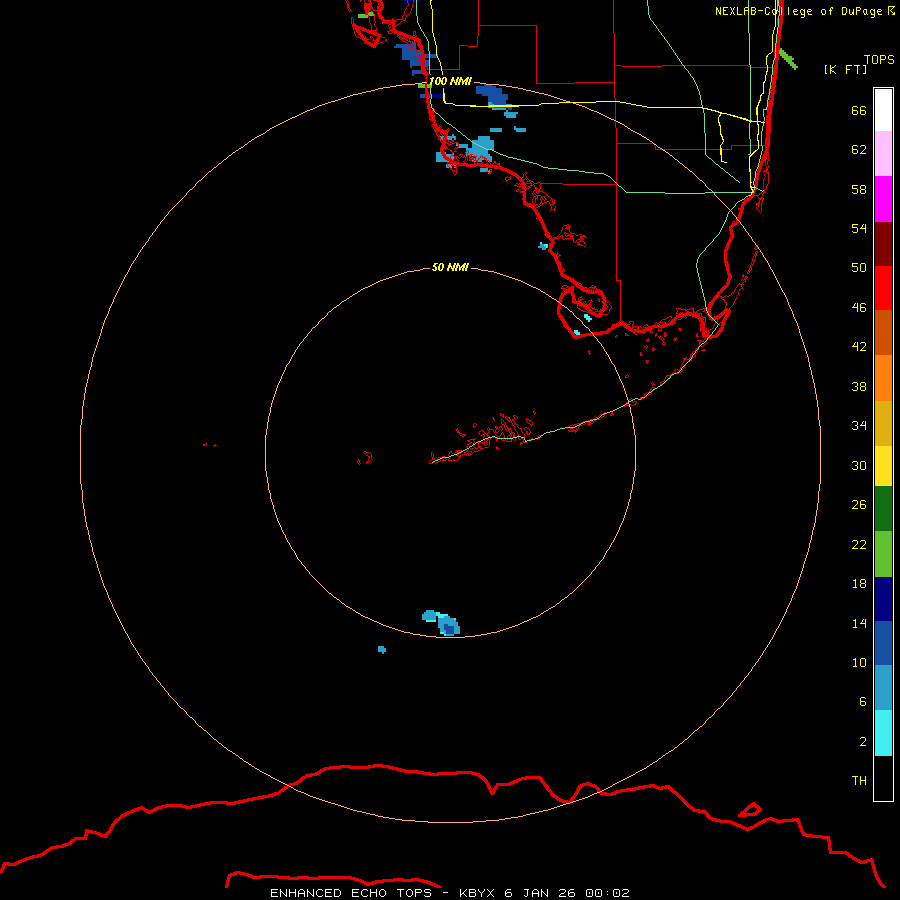
Task: Click the "10" scale label
Action: [x=859, y=662]
